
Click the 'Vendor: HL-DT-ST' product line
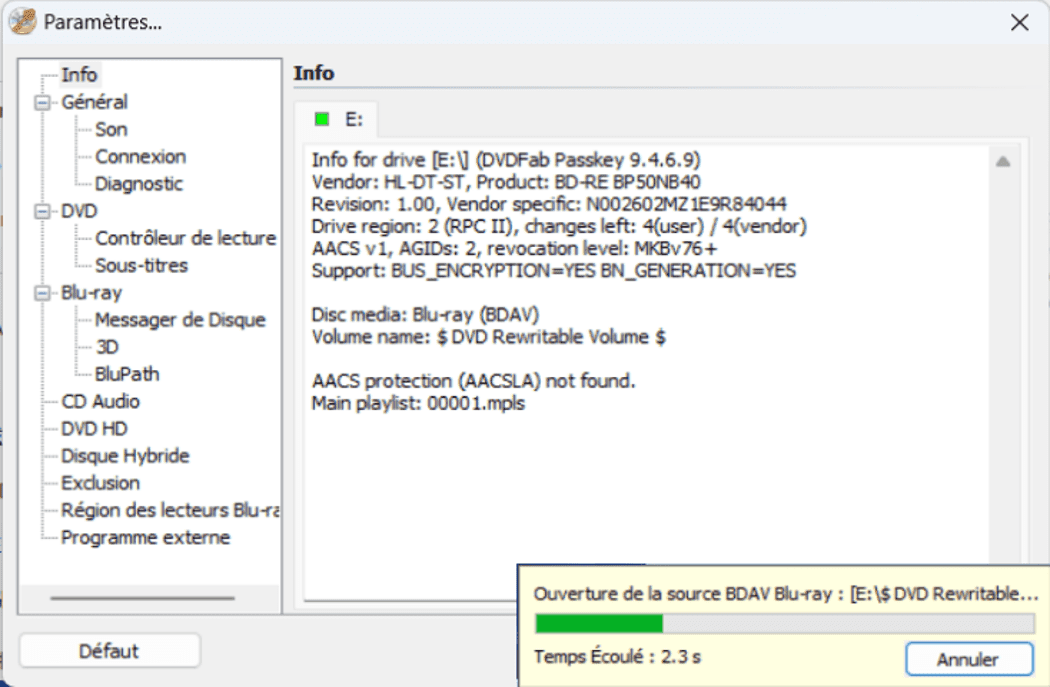pyautogui.click(x=506, y=182)
